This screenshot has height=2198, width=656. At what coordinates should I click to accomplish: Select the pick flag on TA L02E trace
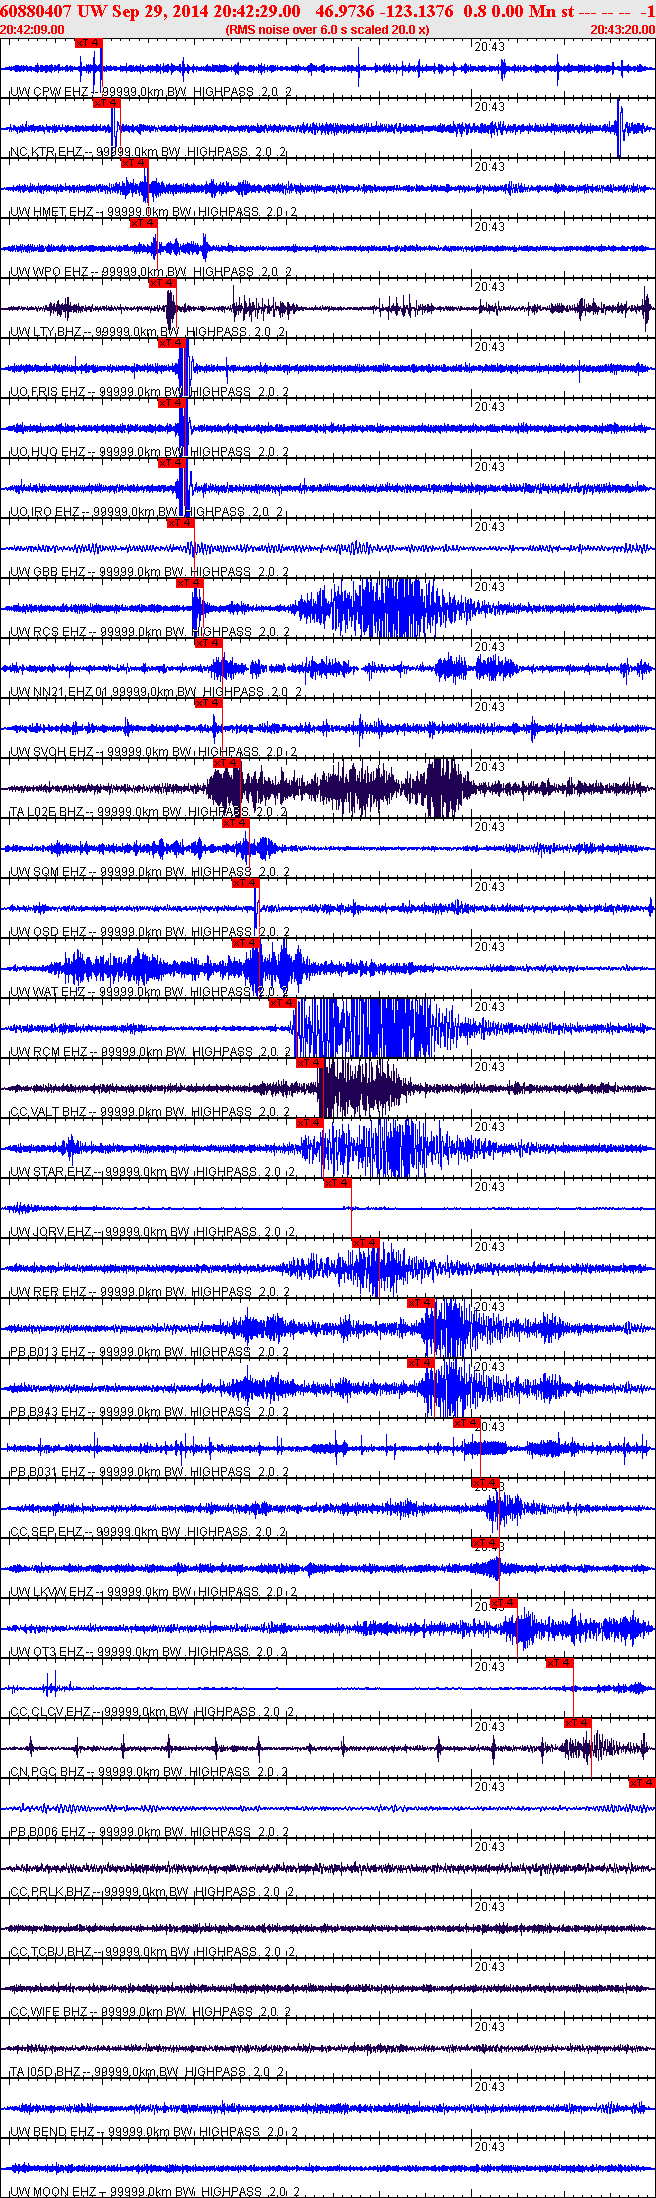point(227,763)
